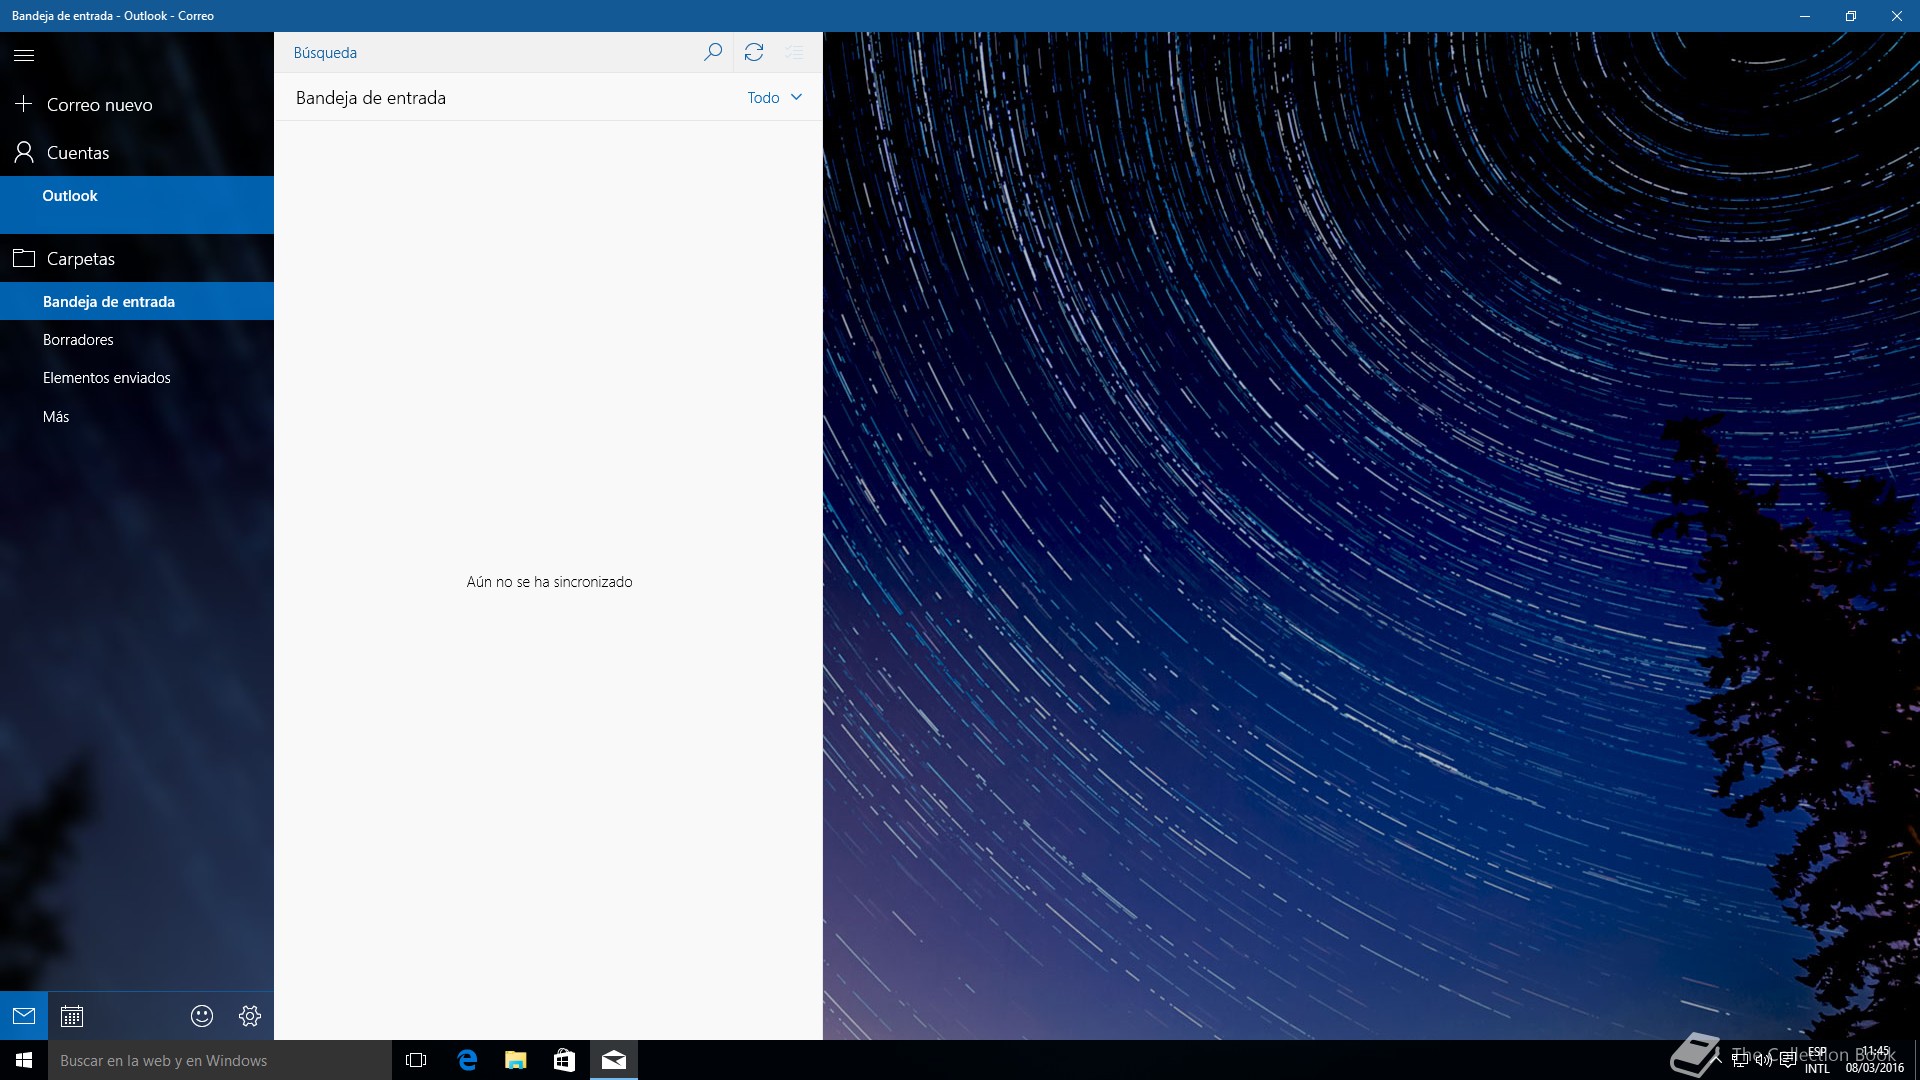1920x1080 pixels.
Task: Open taskbar clock showing 08/03/2016
Action: coord(1875,1060)
